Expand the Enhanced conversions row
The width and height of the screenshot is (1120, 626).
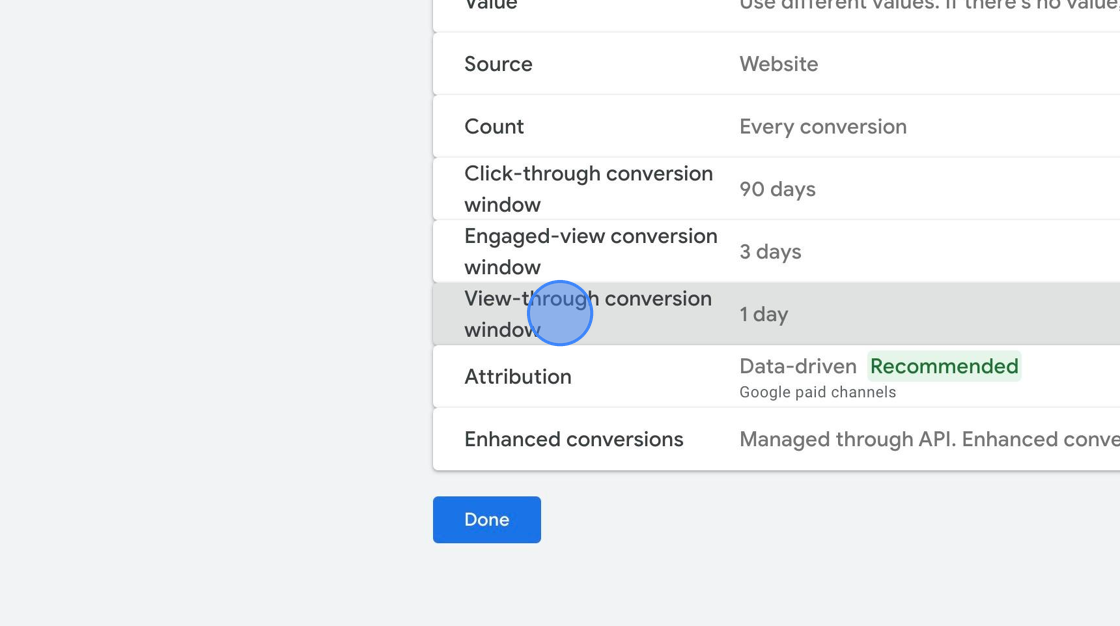pos(776,439)
